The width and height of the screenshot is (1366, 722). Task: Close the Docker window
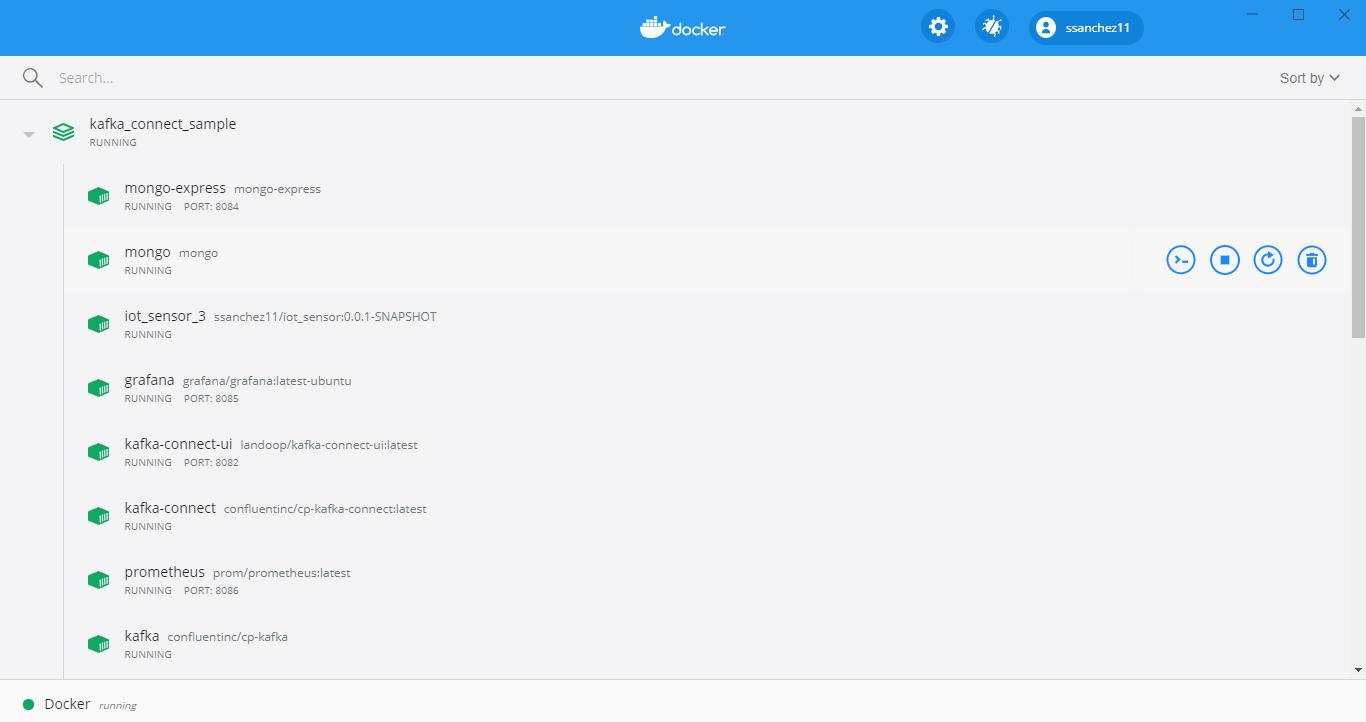[1344, 14]
